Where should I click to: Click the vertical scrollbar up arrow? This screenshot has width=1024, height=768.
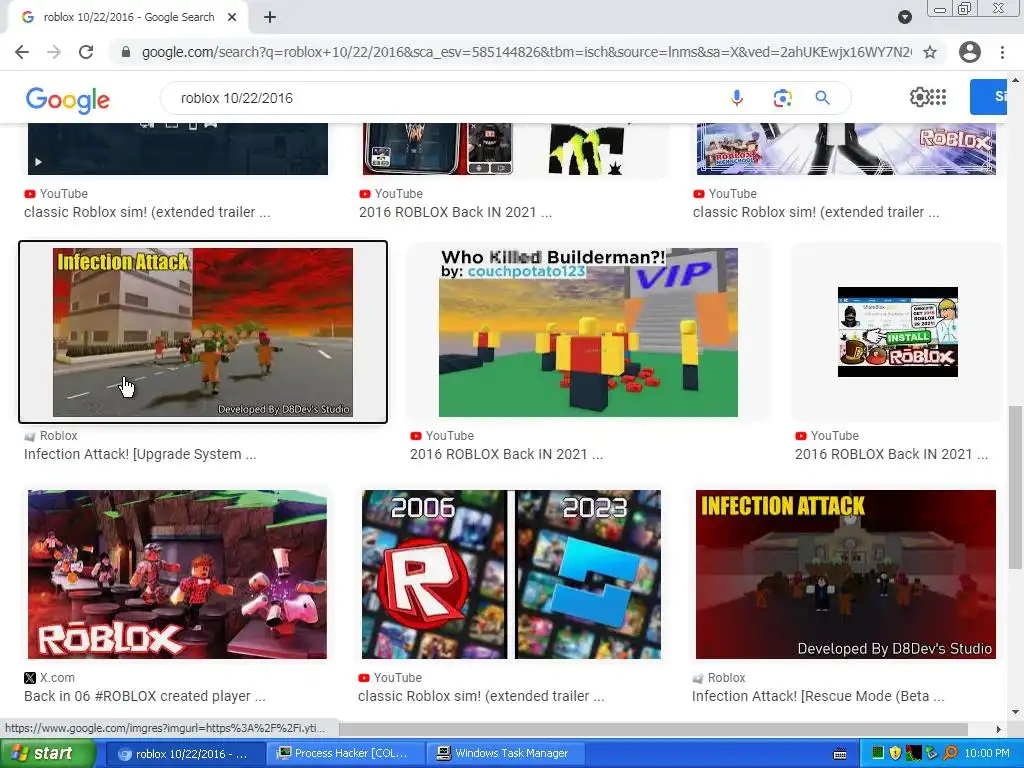[x=1015, y=79]
